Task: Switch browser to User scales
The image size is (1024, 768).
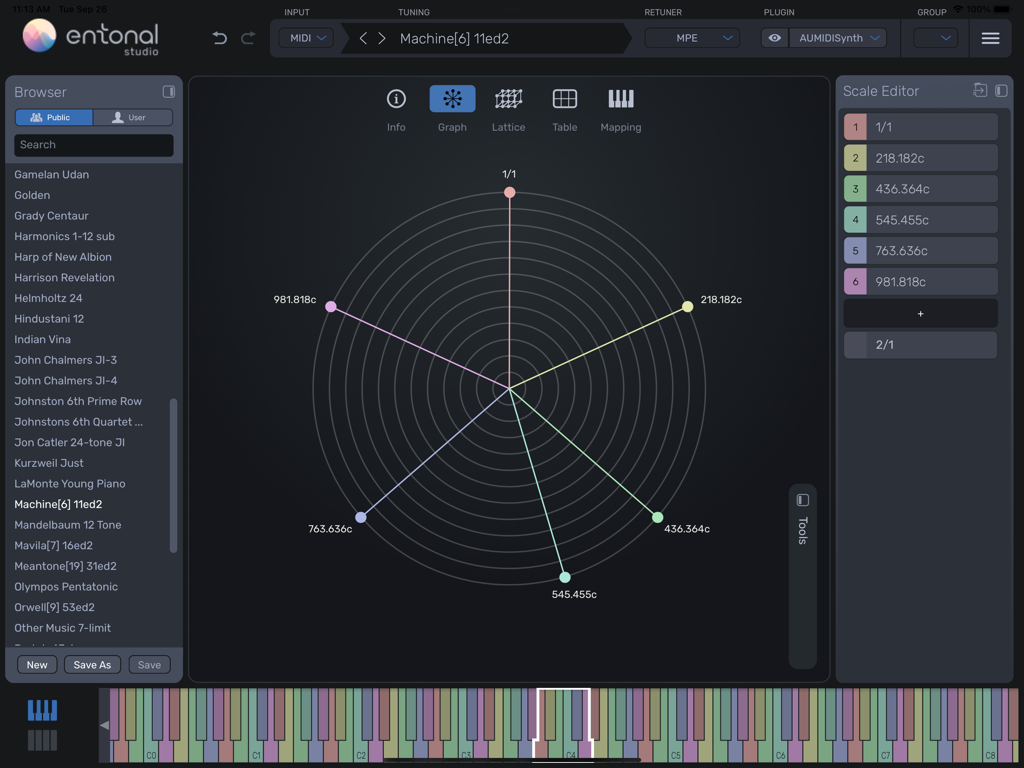Action: click(133, 117)
